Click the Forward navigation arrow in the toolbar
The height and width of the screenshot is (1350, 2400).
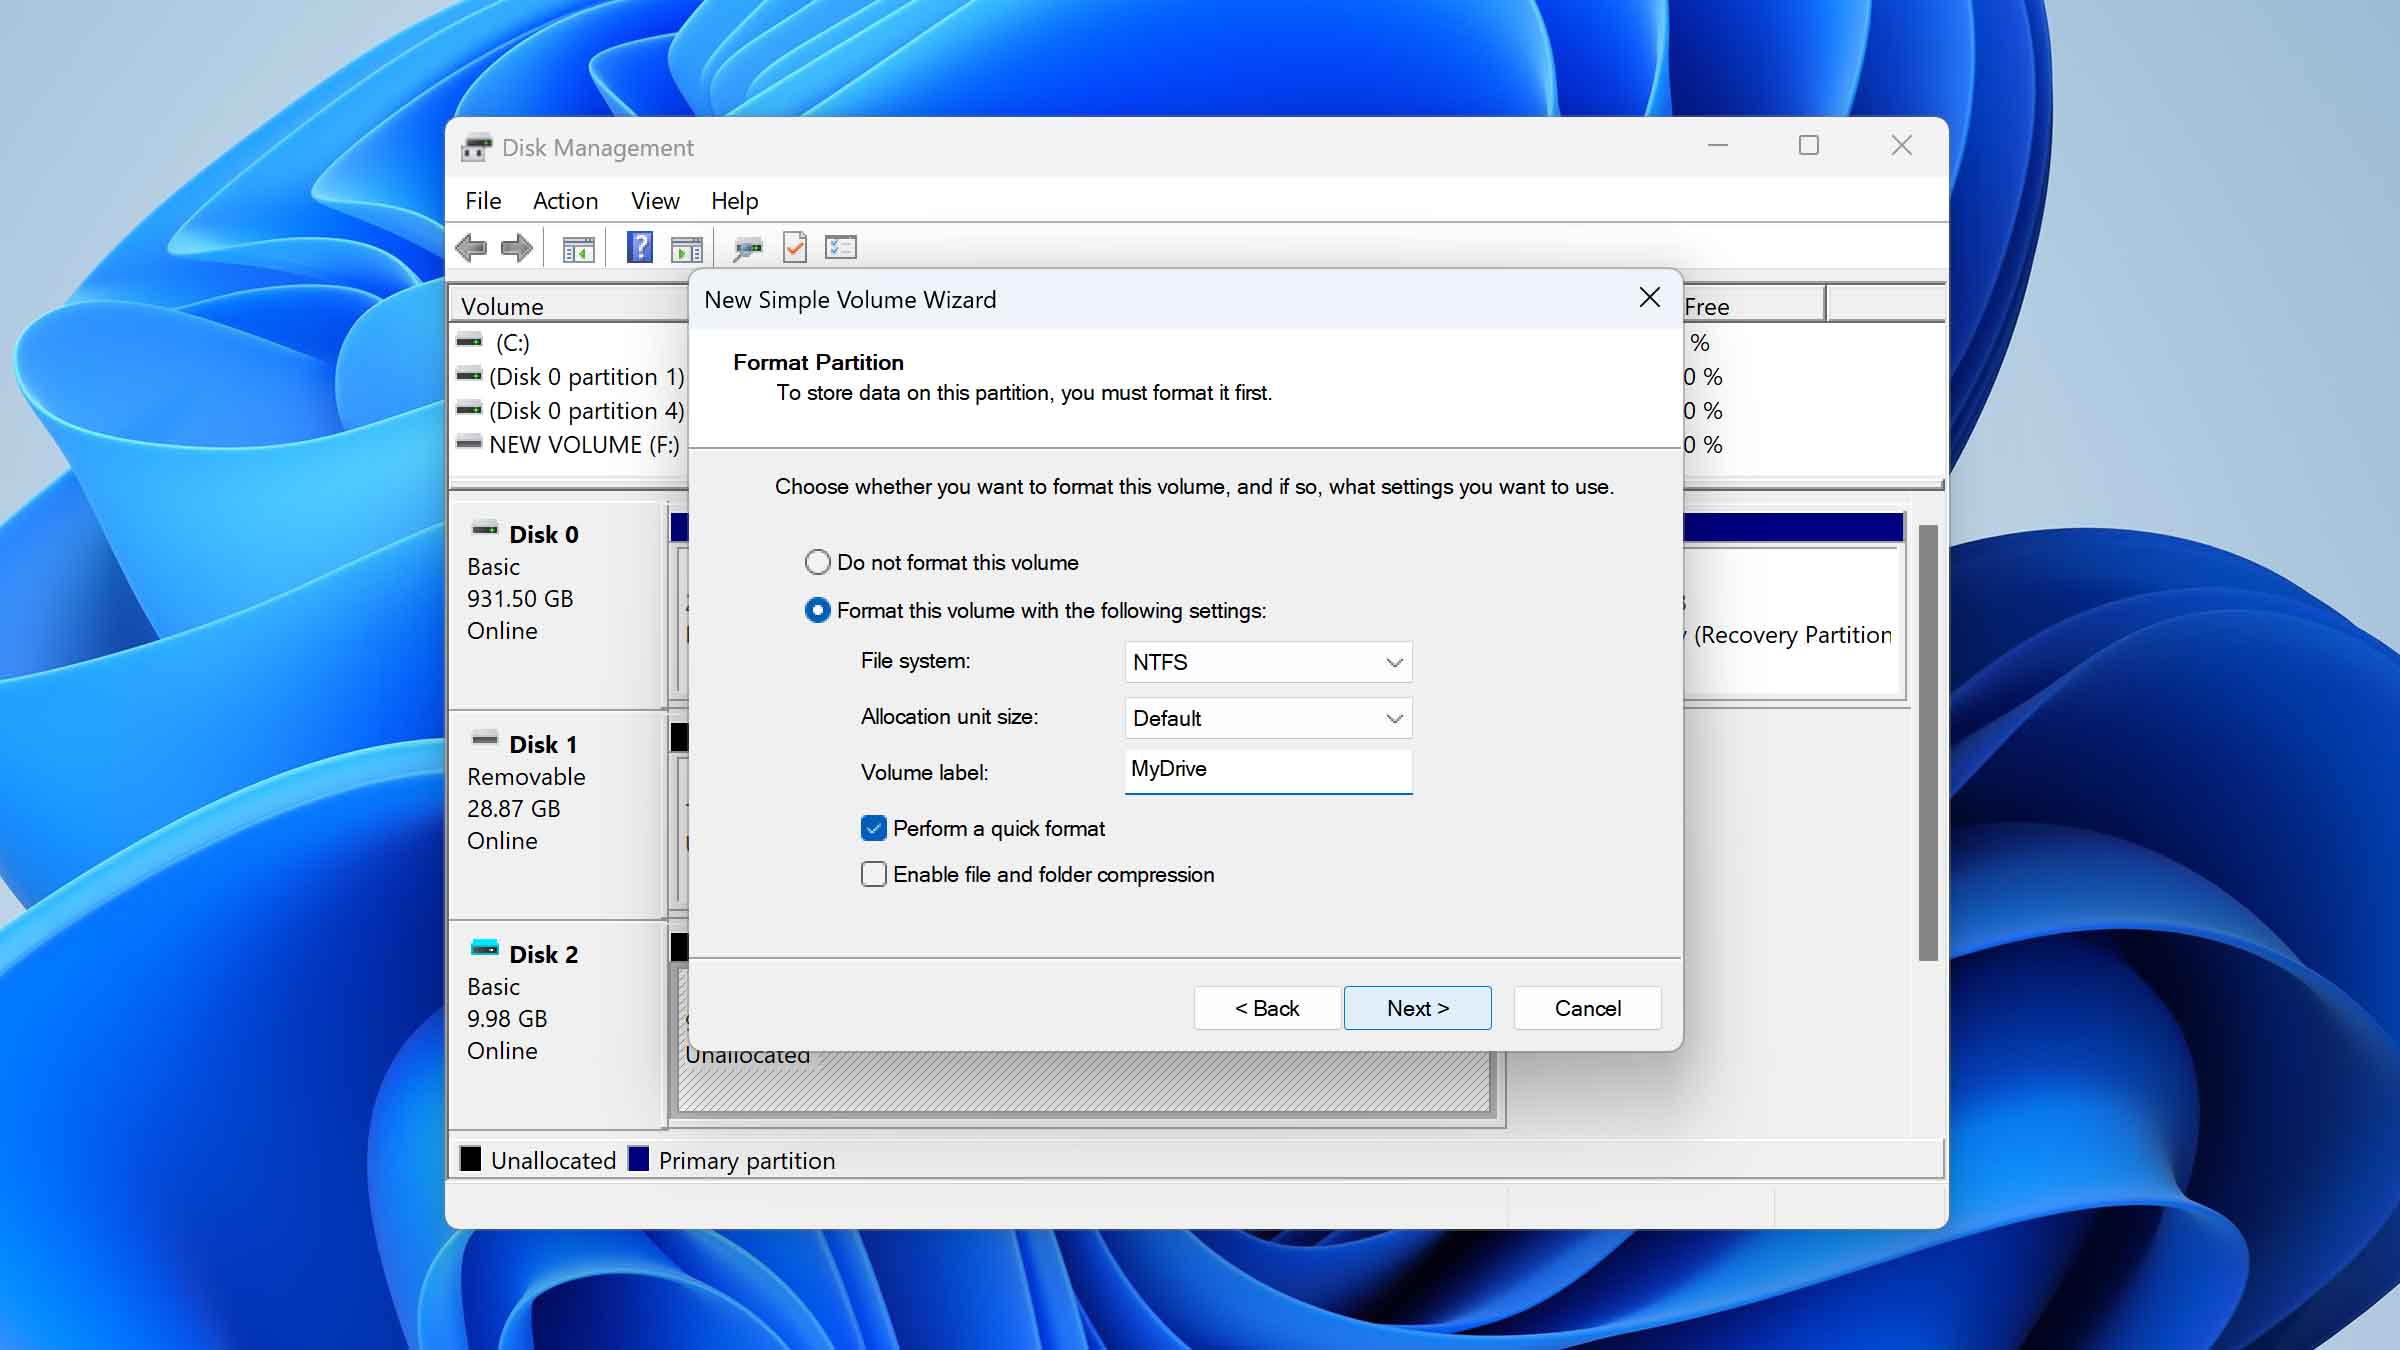[517, 247]
